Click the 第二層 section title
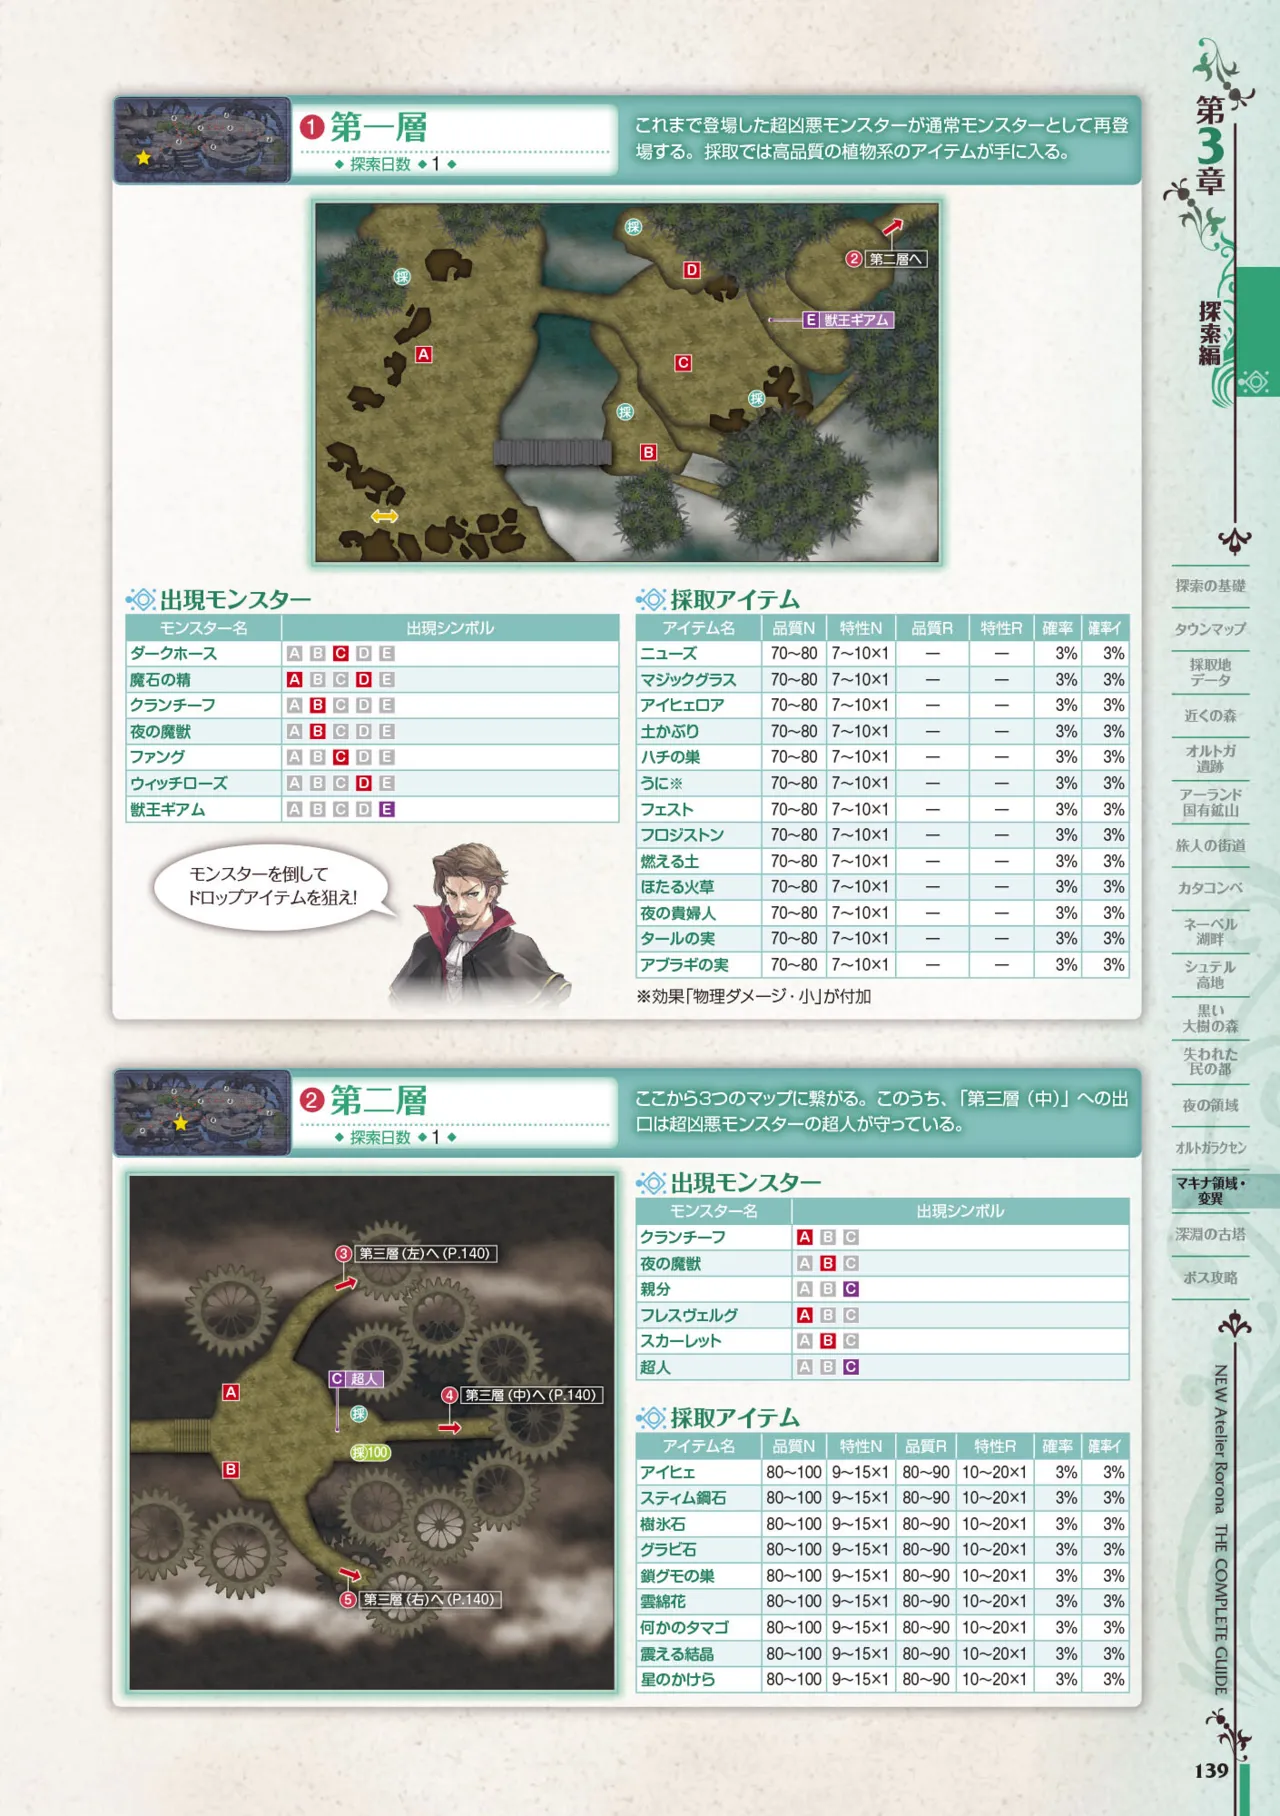 point(378,1100)
